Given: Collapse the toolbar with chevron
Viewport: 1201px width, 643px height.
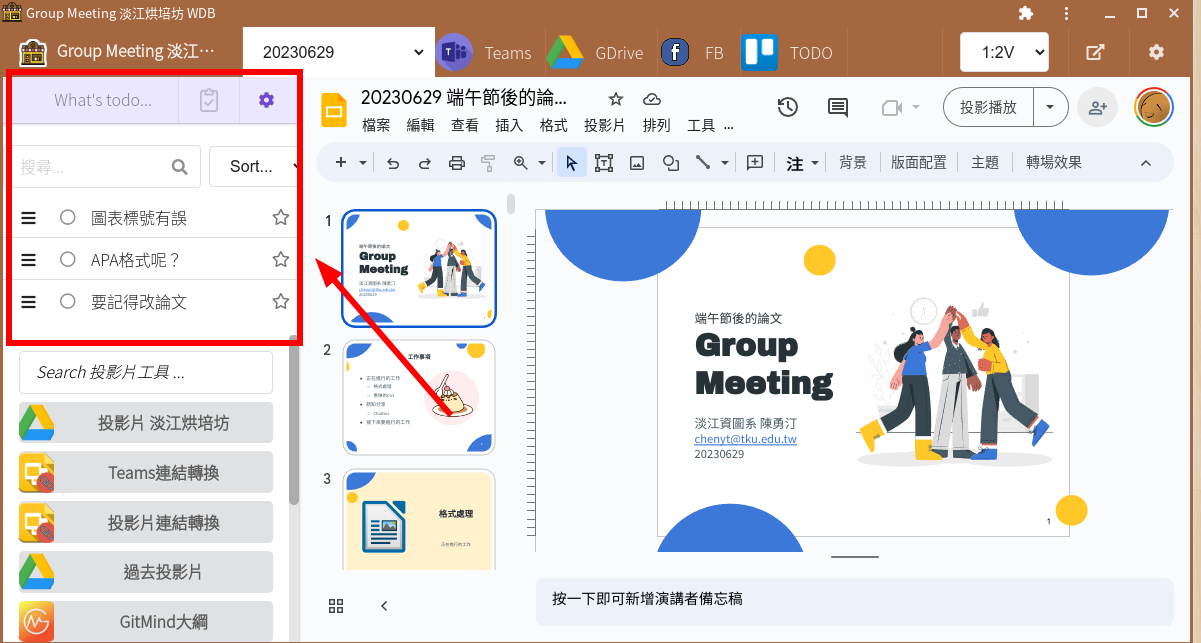Looking at the screenshot, I should (1146, 163).
